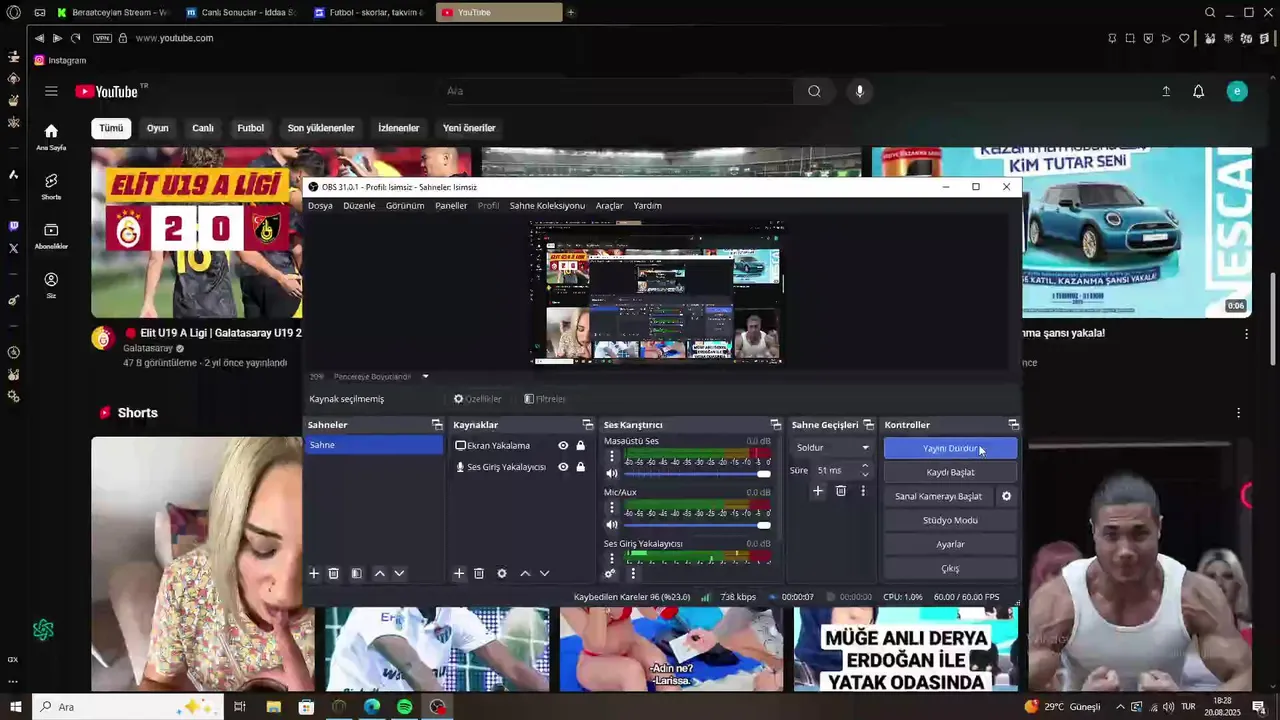Open Düzenle menu in OBS
This screenshot has width=1280, height=720.
[359, 206]
